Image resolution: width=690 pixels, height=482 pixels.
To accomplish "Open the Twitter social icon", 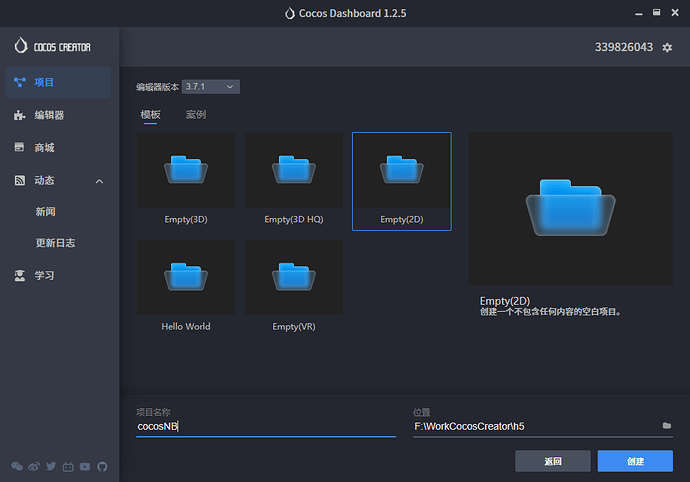I will pyautogui.click(x=51, y=466).
